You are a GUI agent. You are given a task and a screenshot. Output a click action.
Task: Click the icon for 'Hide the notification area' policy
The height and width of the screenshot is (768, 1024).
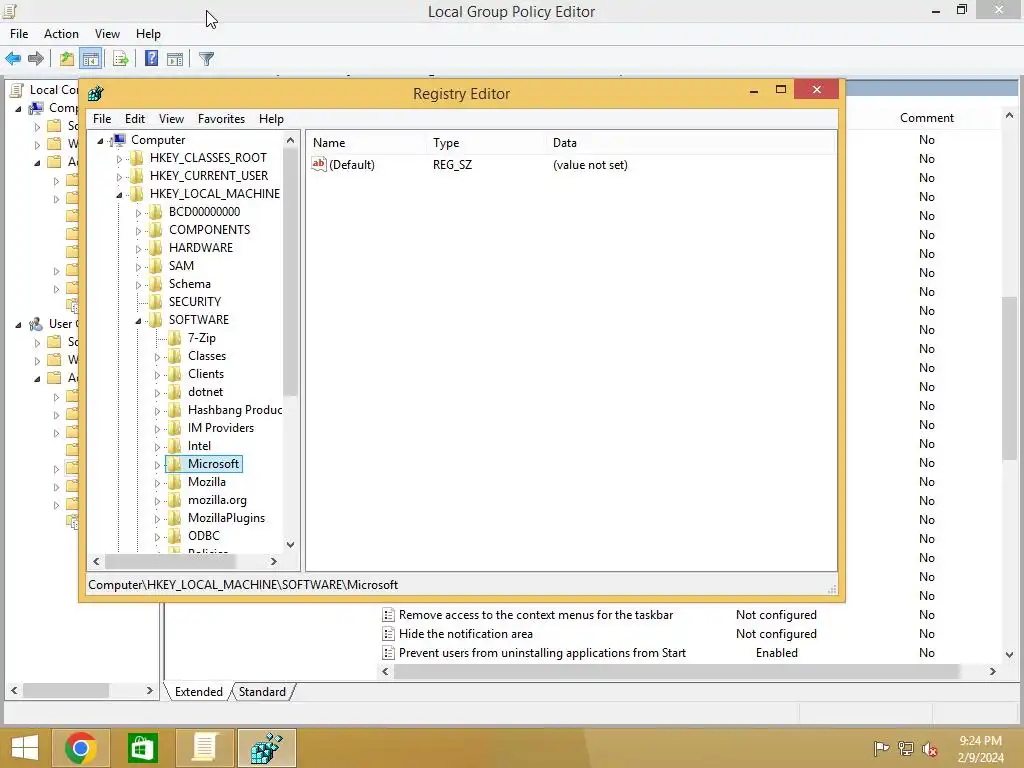(x=388, y=633)
